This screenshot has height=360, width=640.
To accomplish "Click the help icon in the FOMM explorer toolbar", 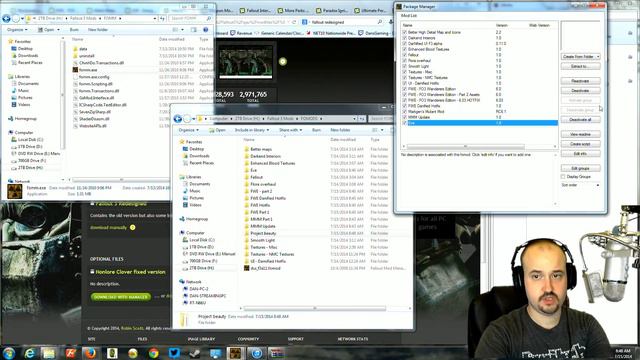I will point(206,30).
